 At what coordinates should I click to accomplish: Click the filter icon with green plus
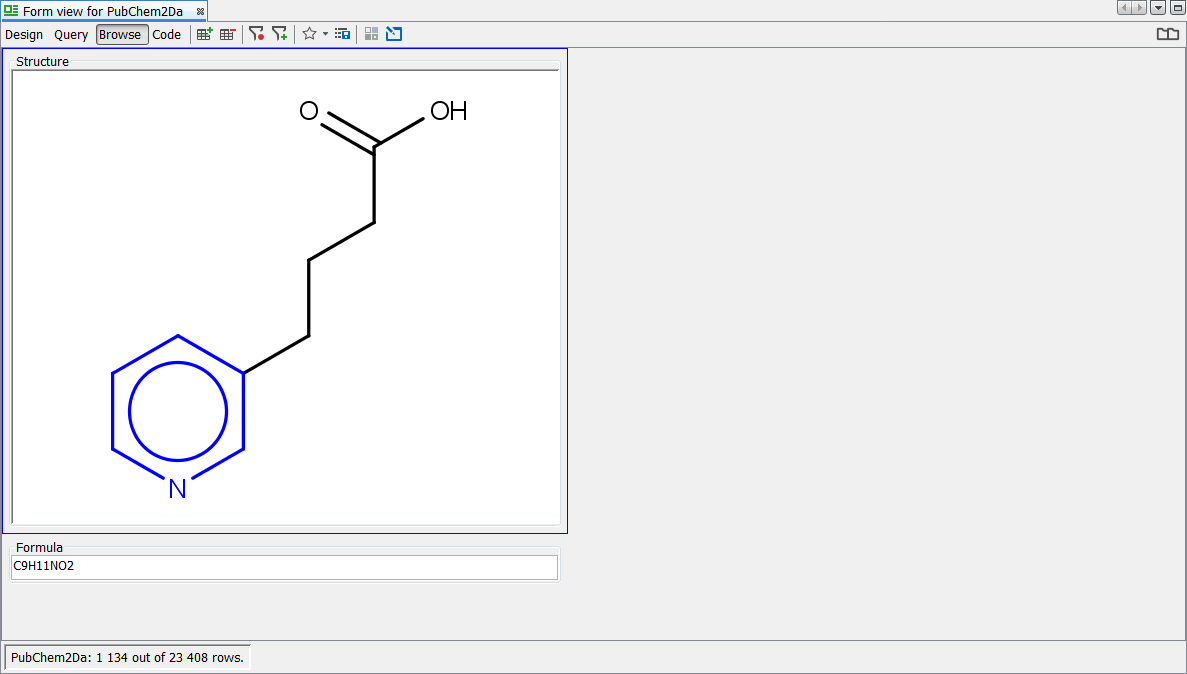tap(279, 34)
